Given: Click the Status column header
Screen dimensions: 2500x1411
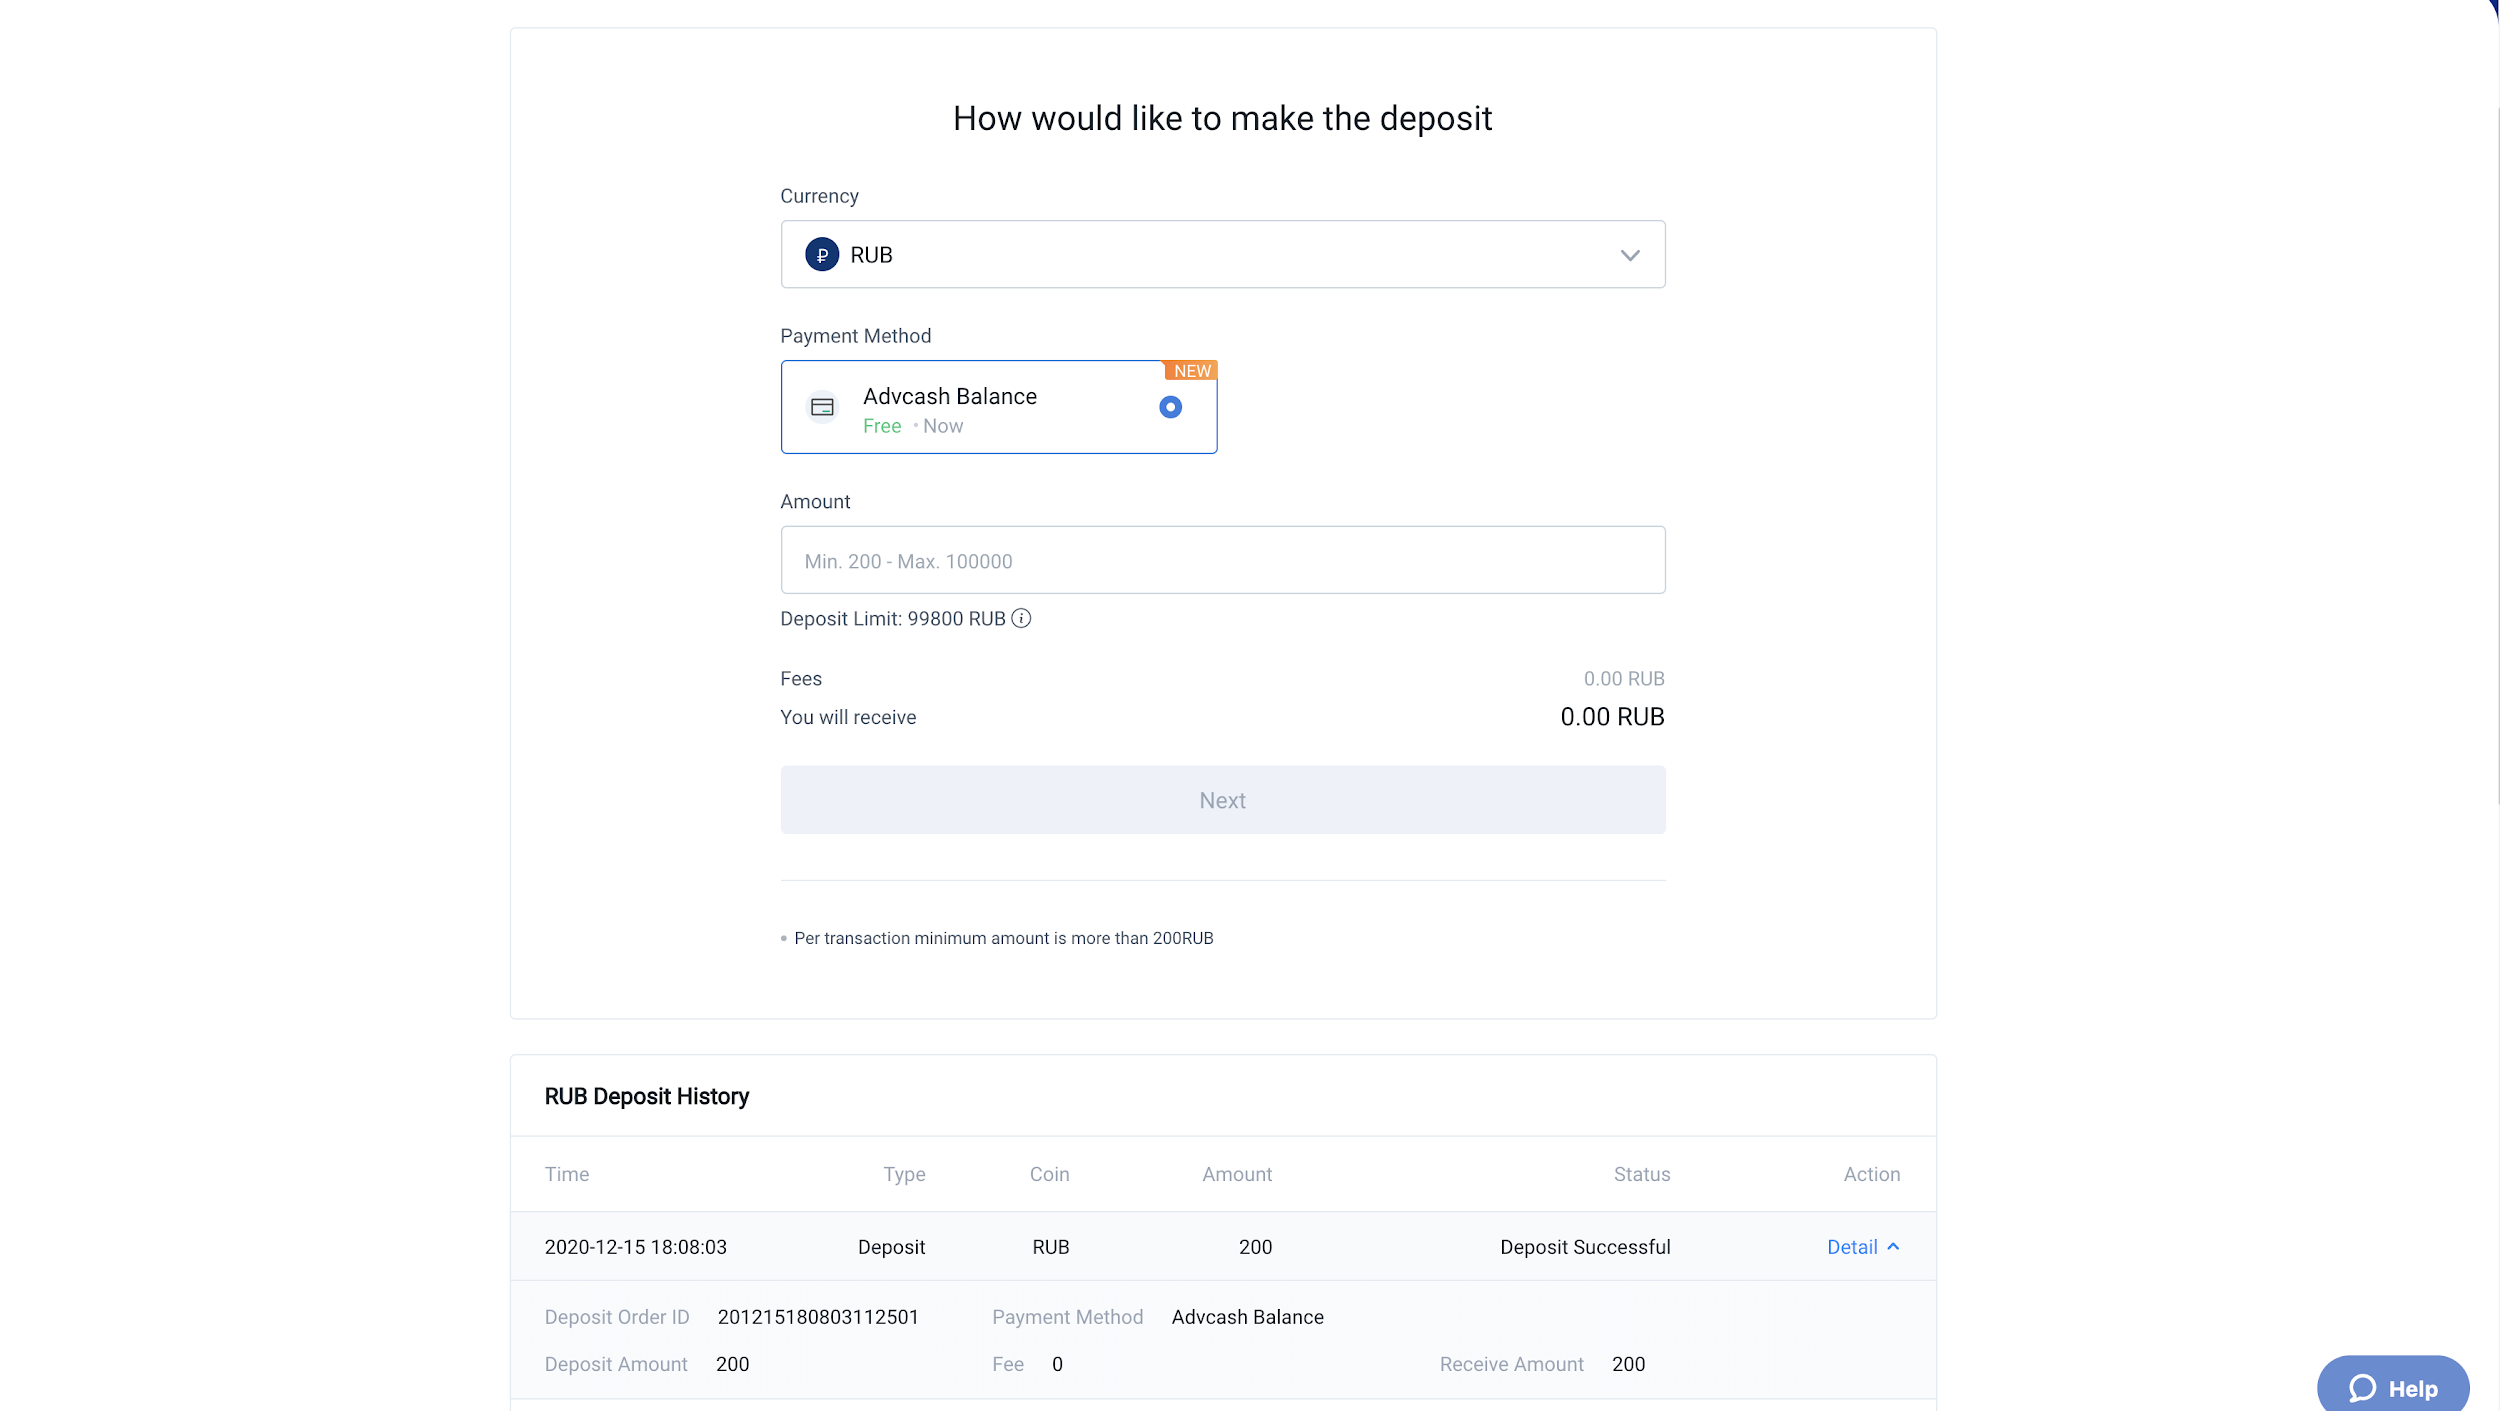Looking at the screenshot, I should [1642, 1174].
